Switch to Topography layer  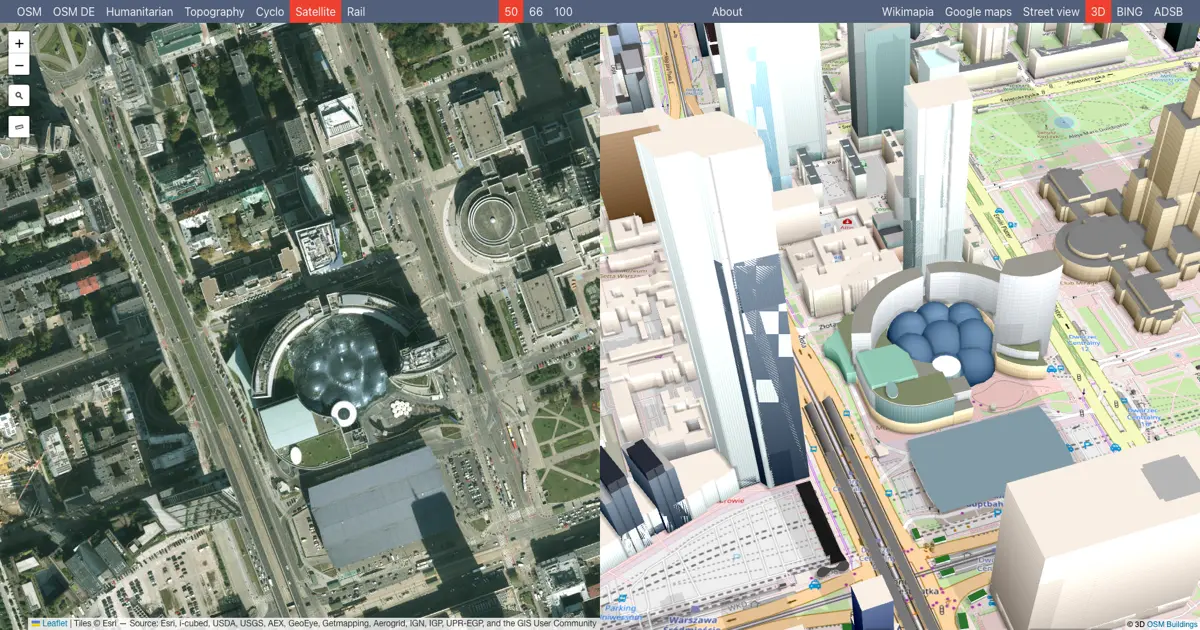point(214,12)
